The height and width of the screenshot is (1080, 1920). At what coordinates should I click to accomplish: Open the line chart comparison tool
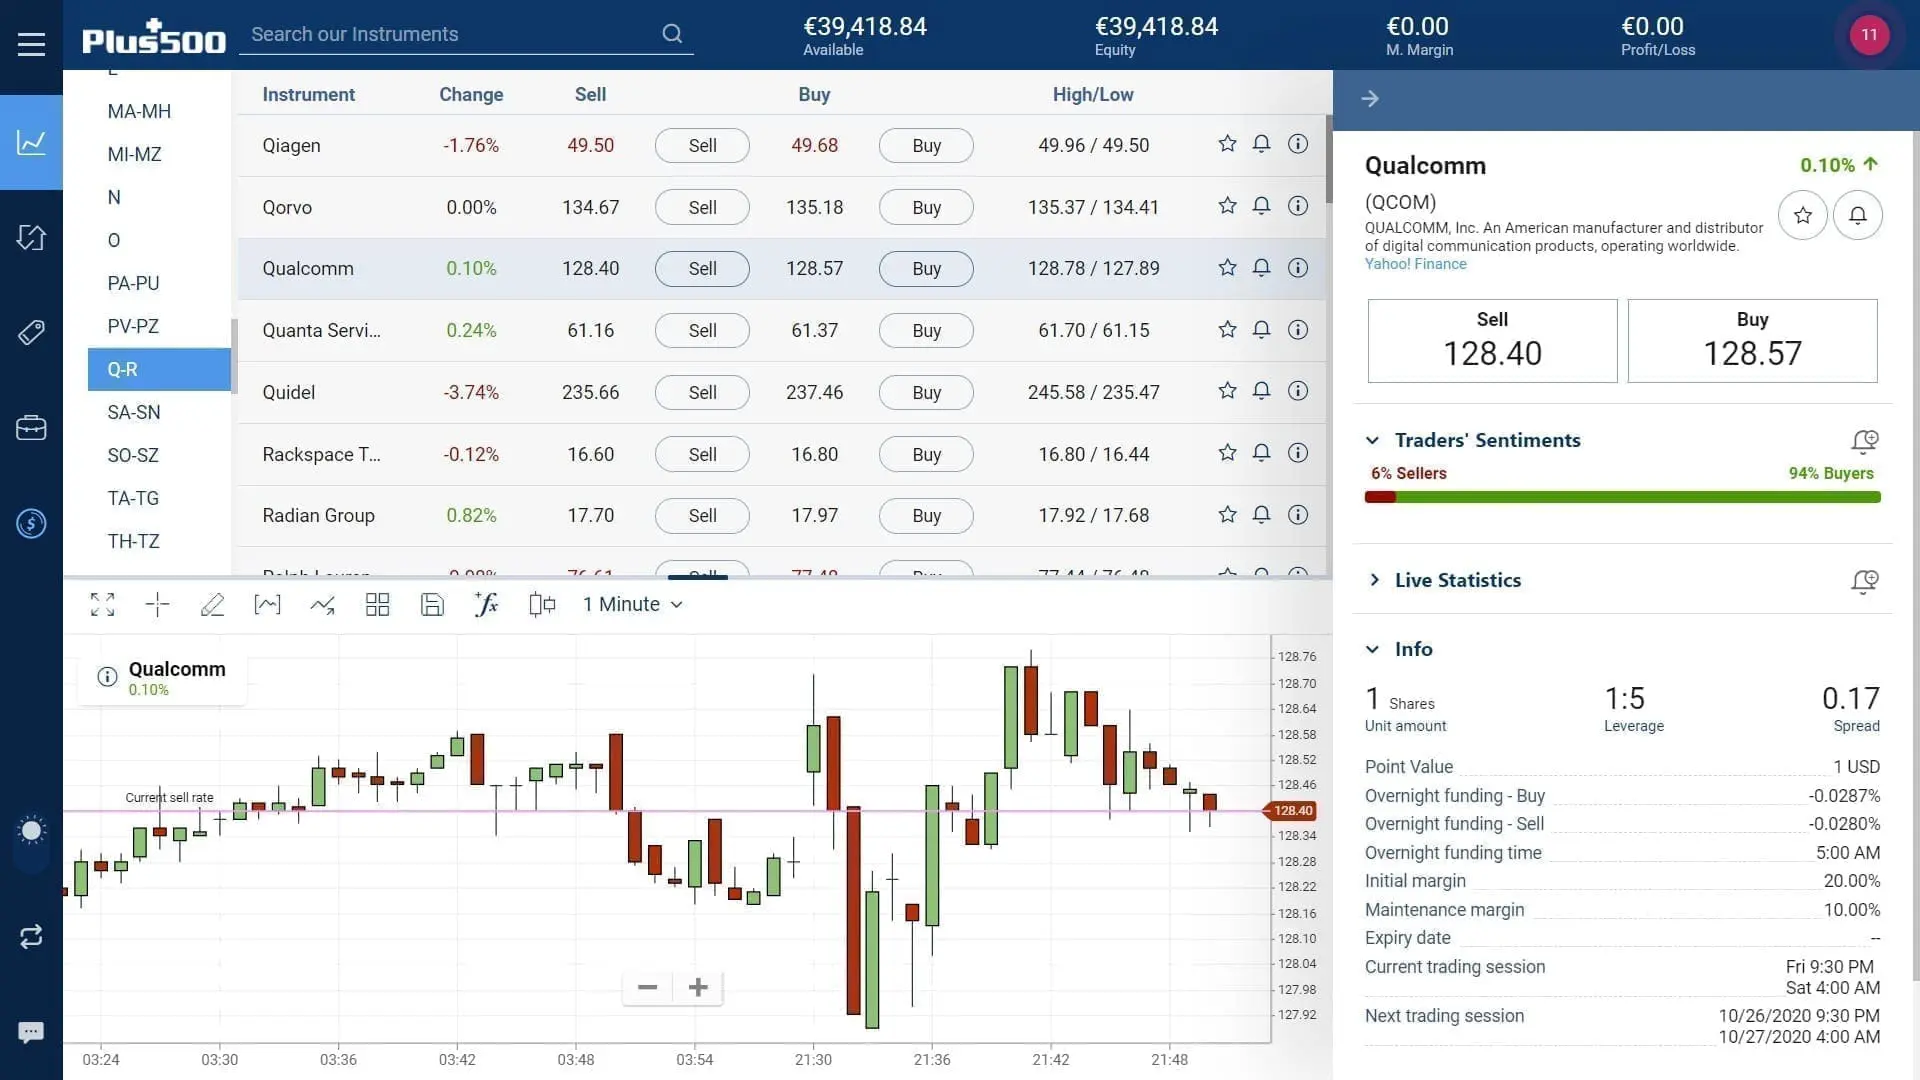[x=322, y=604]
